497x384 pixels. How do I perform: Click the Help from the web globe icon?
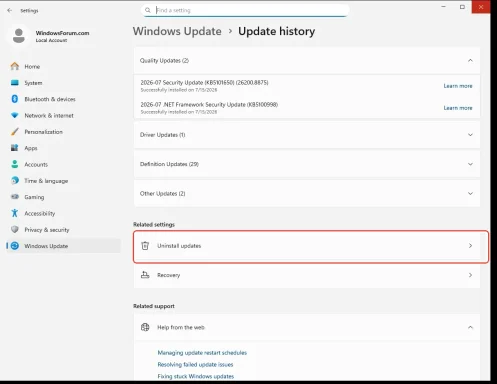145,327
